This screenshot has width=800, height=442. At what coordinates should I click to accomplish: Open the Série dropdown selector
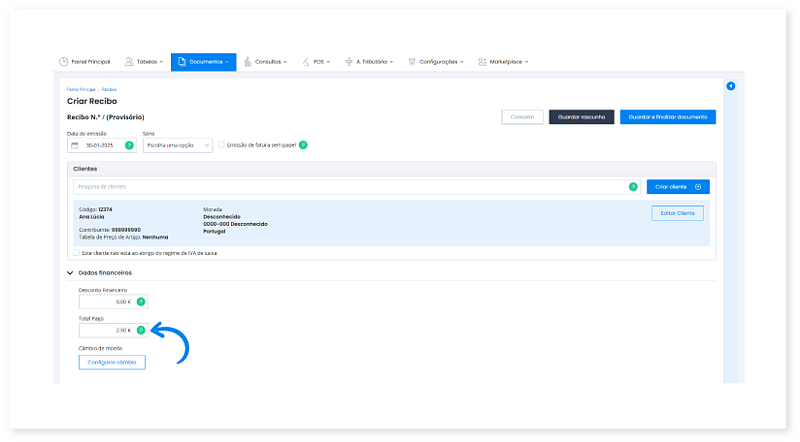point(179,145)
